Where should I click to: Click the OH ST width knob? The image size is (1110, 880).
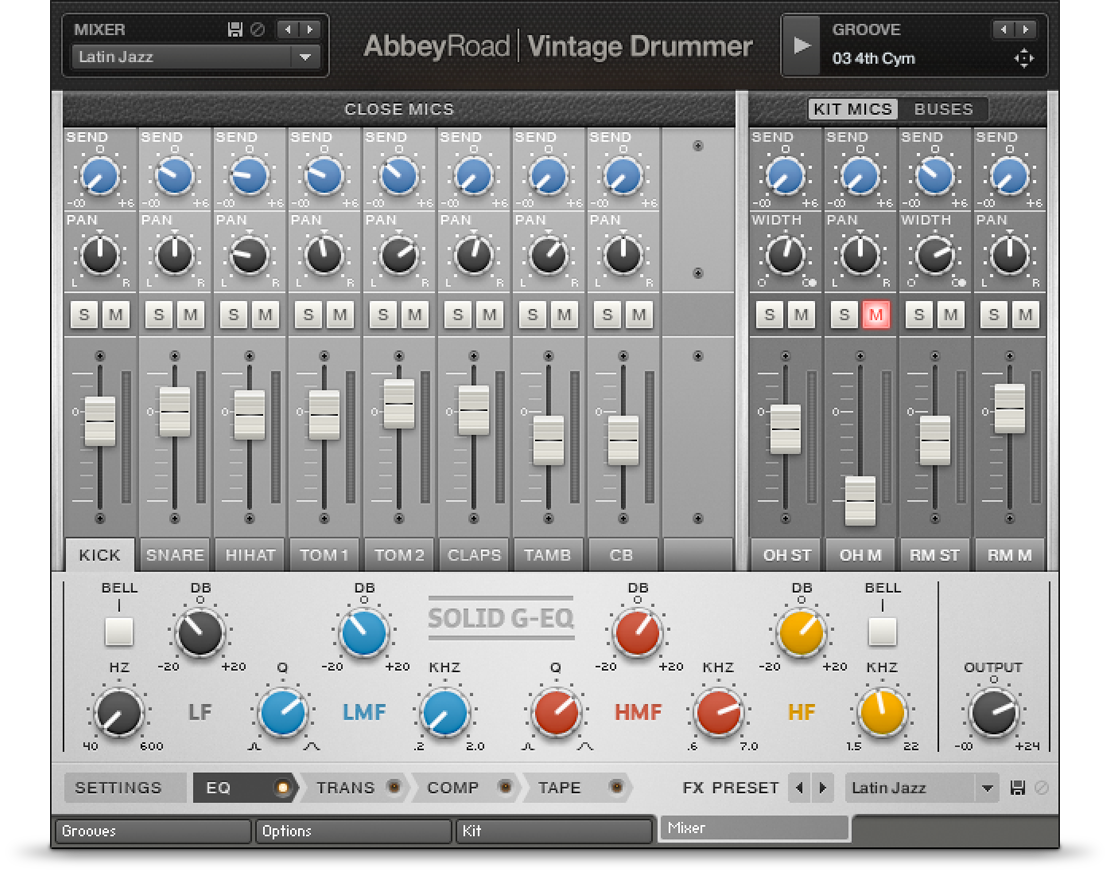click(785, 256)
